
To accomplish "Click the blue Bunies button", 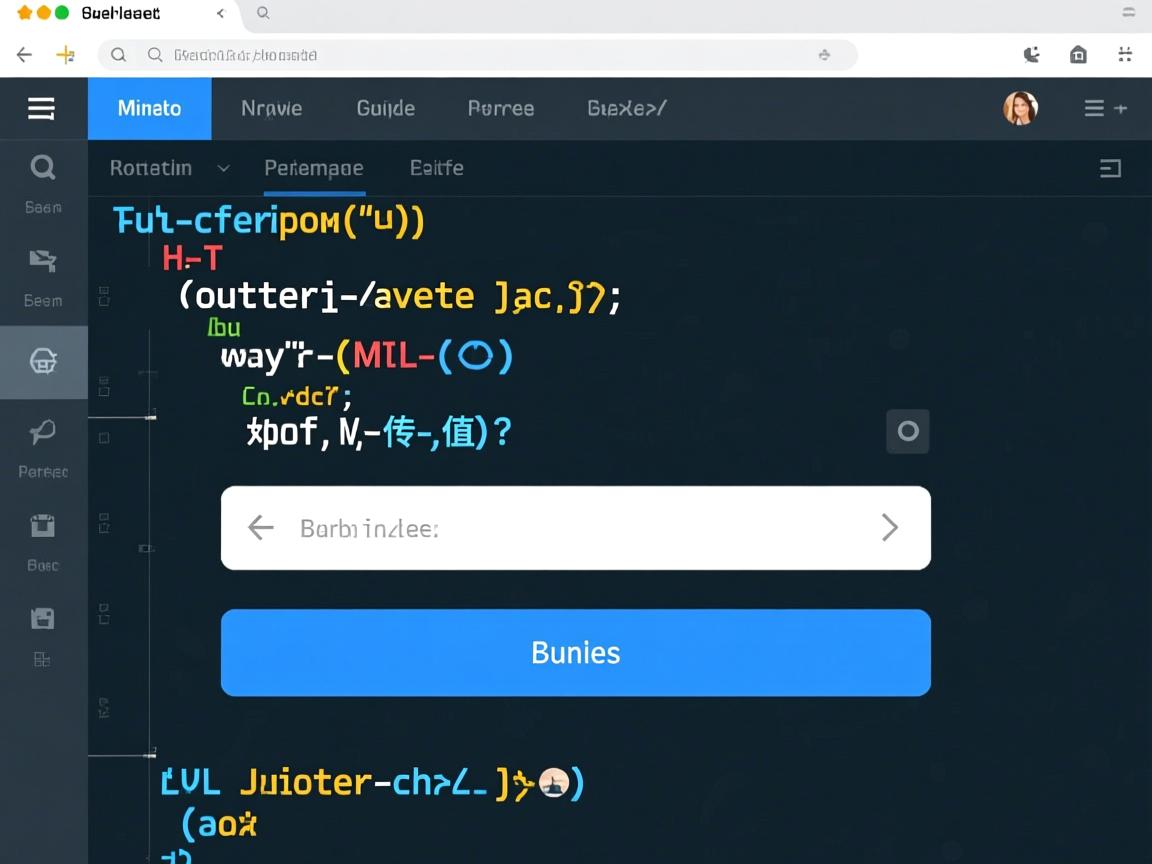I will point(575,652).
